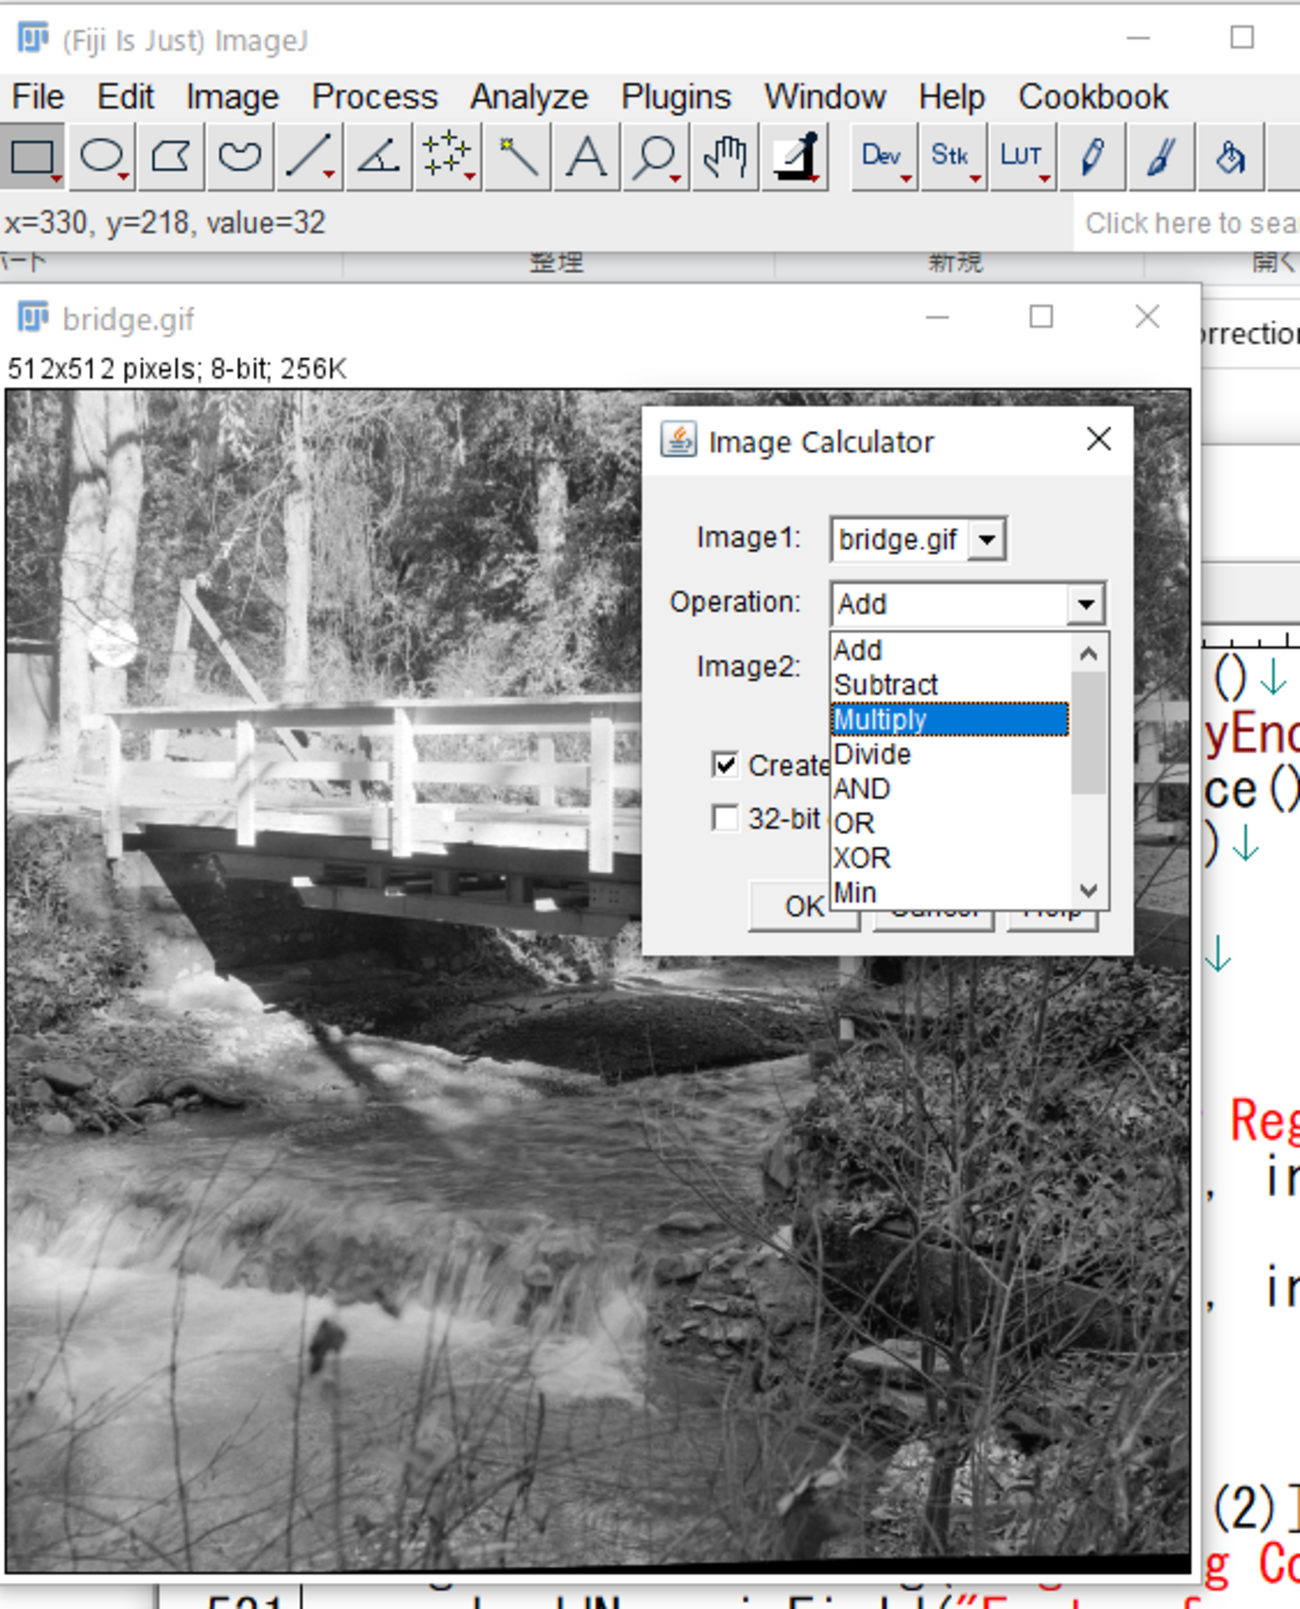Select the Oval selection tool

[101, 157]
